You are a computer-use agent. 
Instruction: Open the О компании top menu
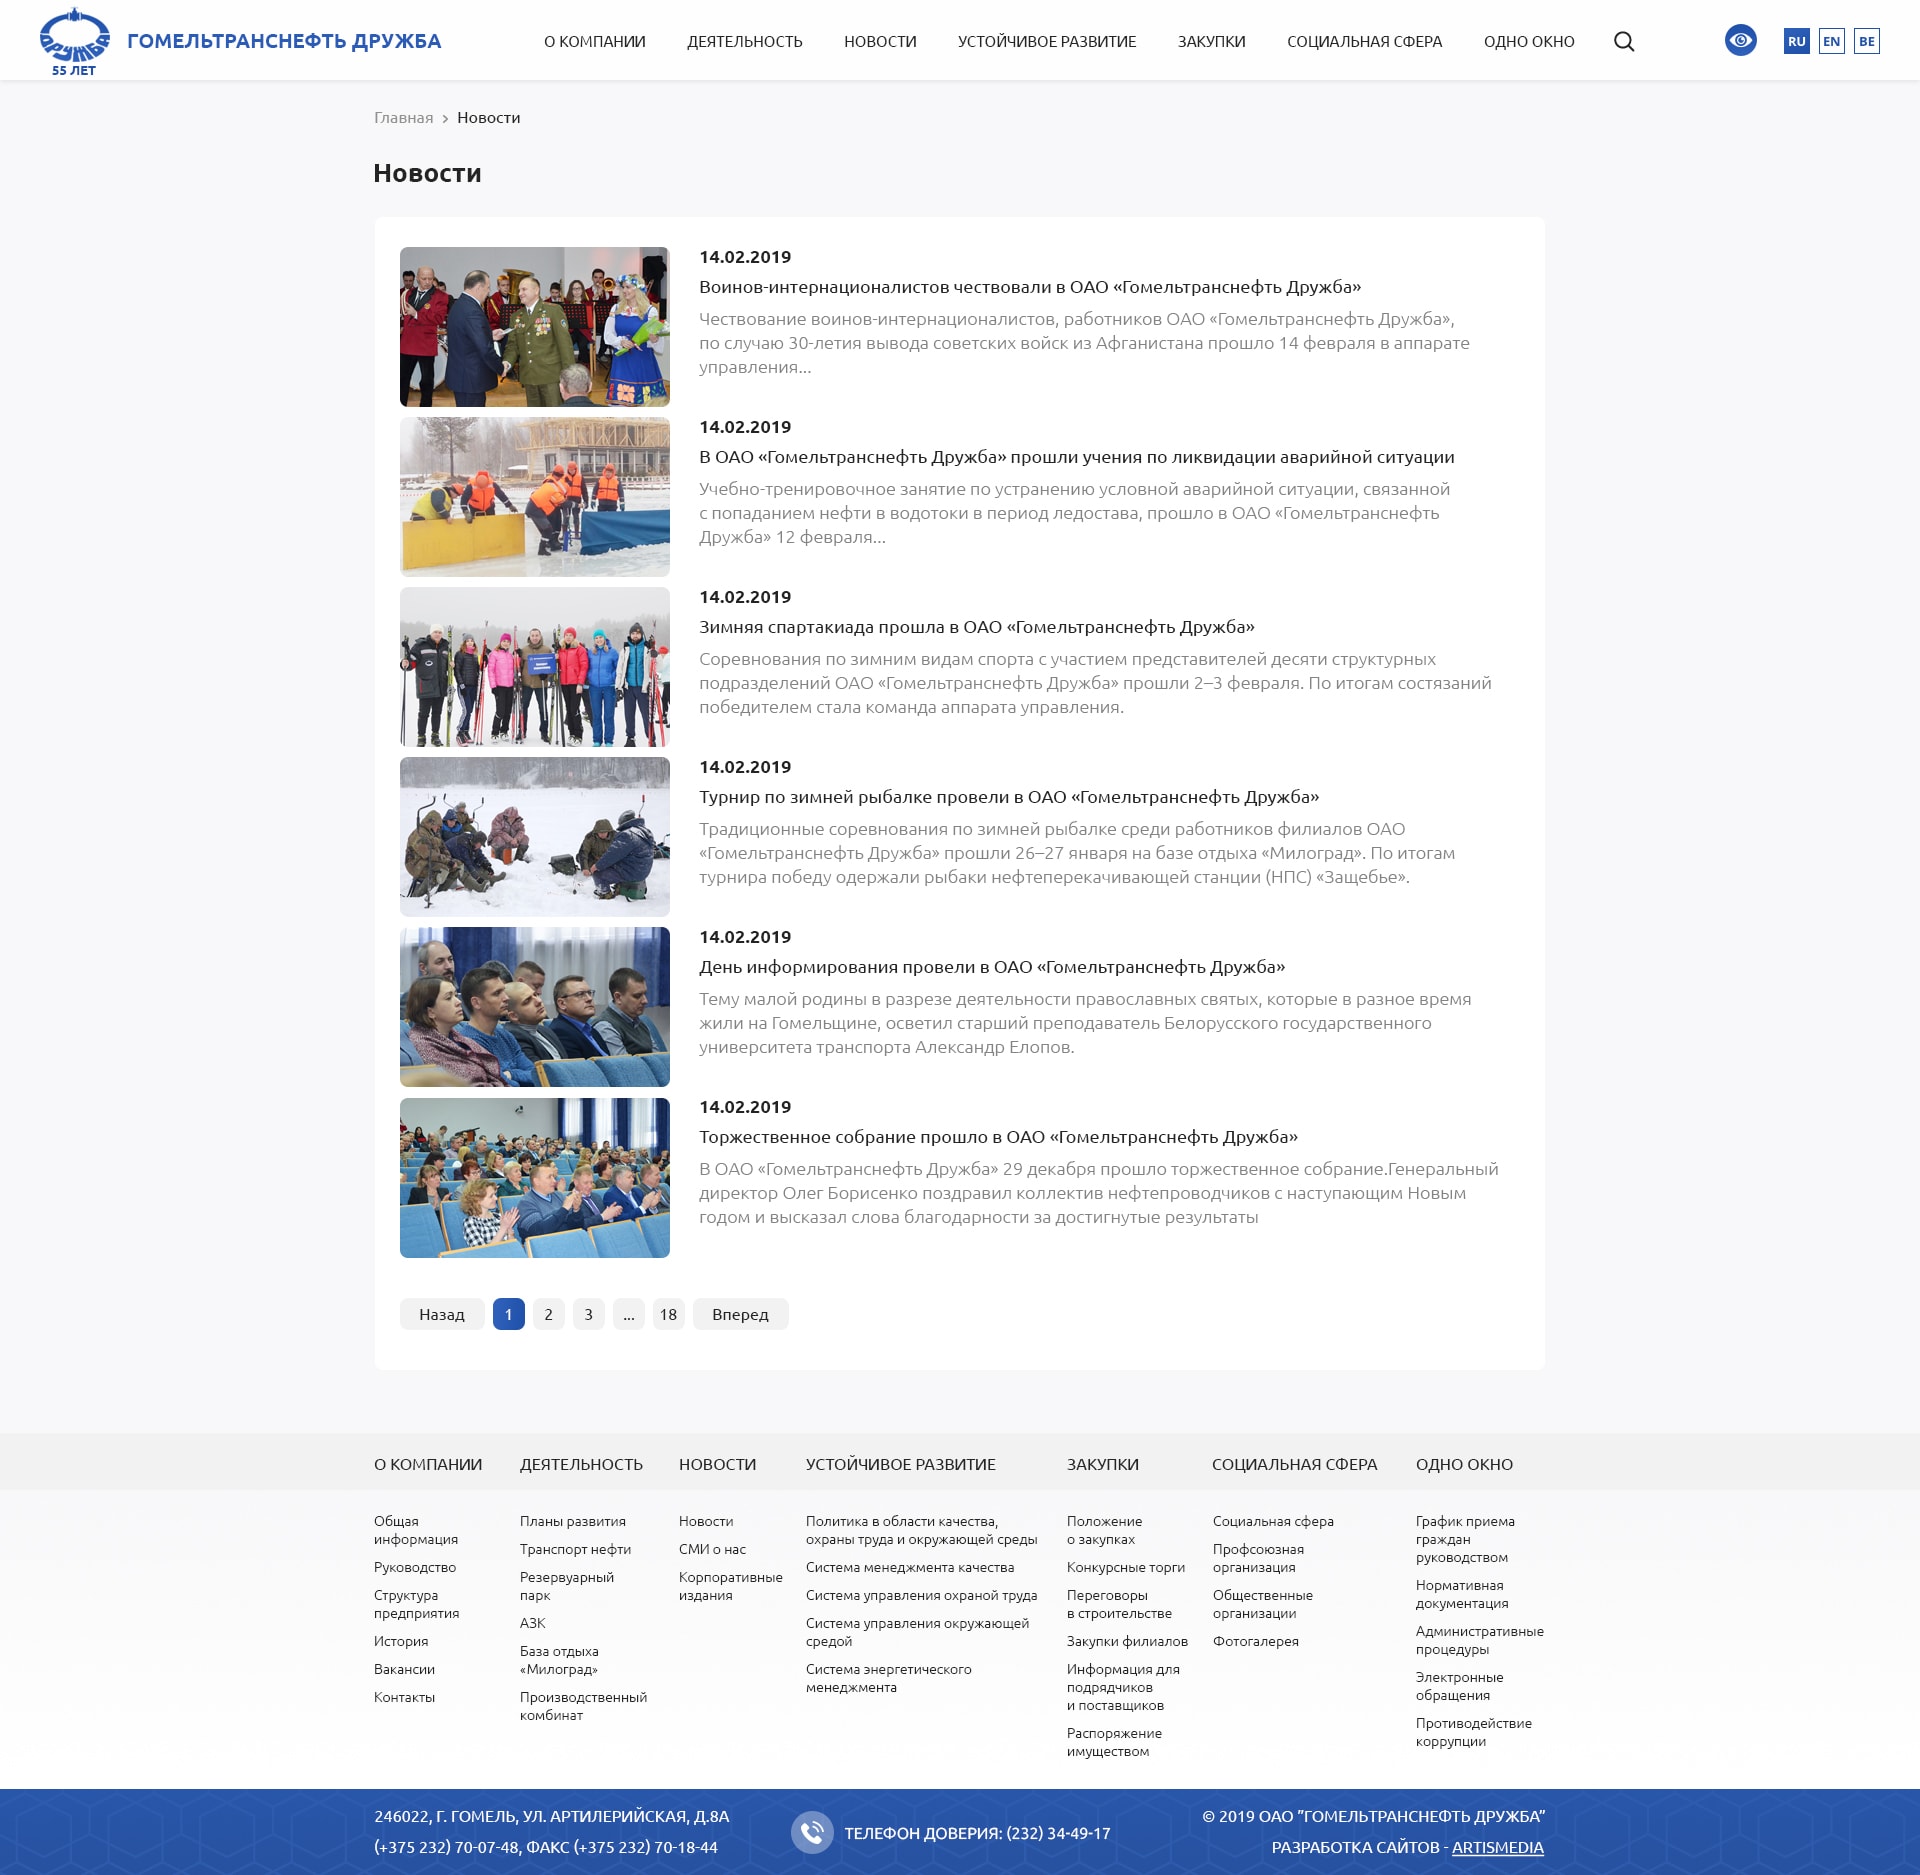pyautogui.click(x=594, y=41)
